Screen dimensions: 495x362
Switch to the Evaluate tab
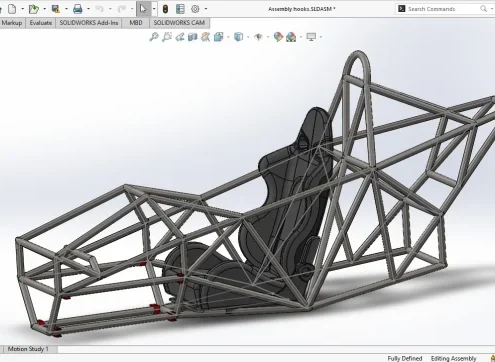(x=41, y=23)
